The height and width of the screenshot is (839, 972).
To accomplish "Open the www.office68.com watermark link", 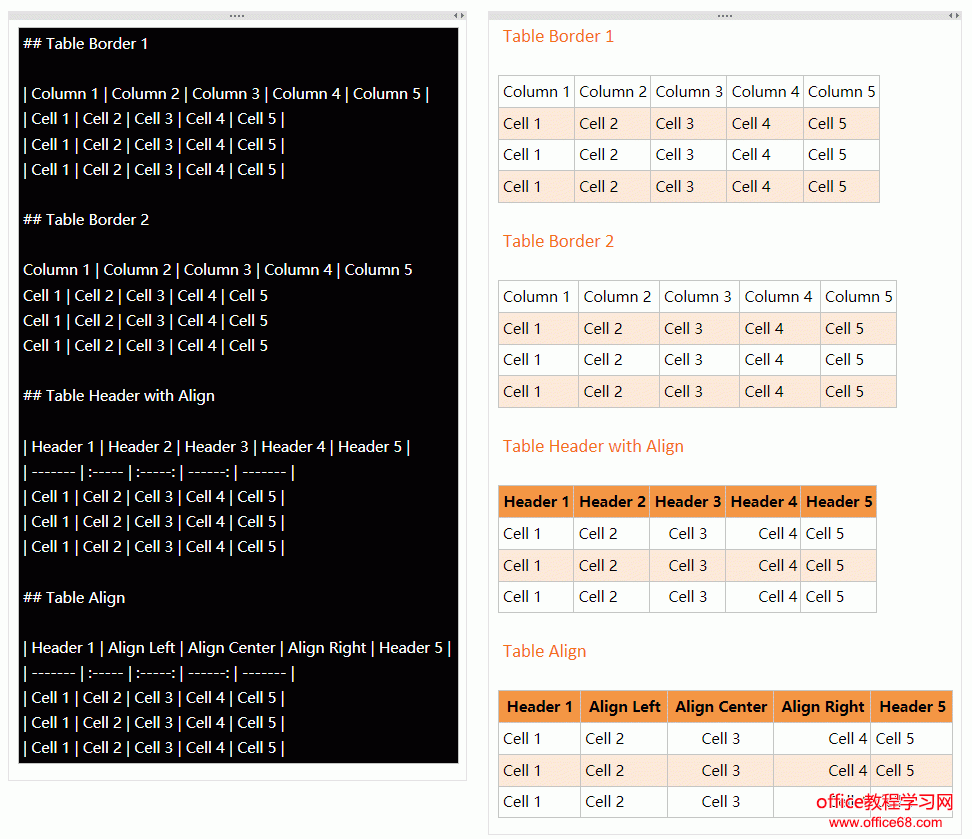I will [x=885, y=823].
